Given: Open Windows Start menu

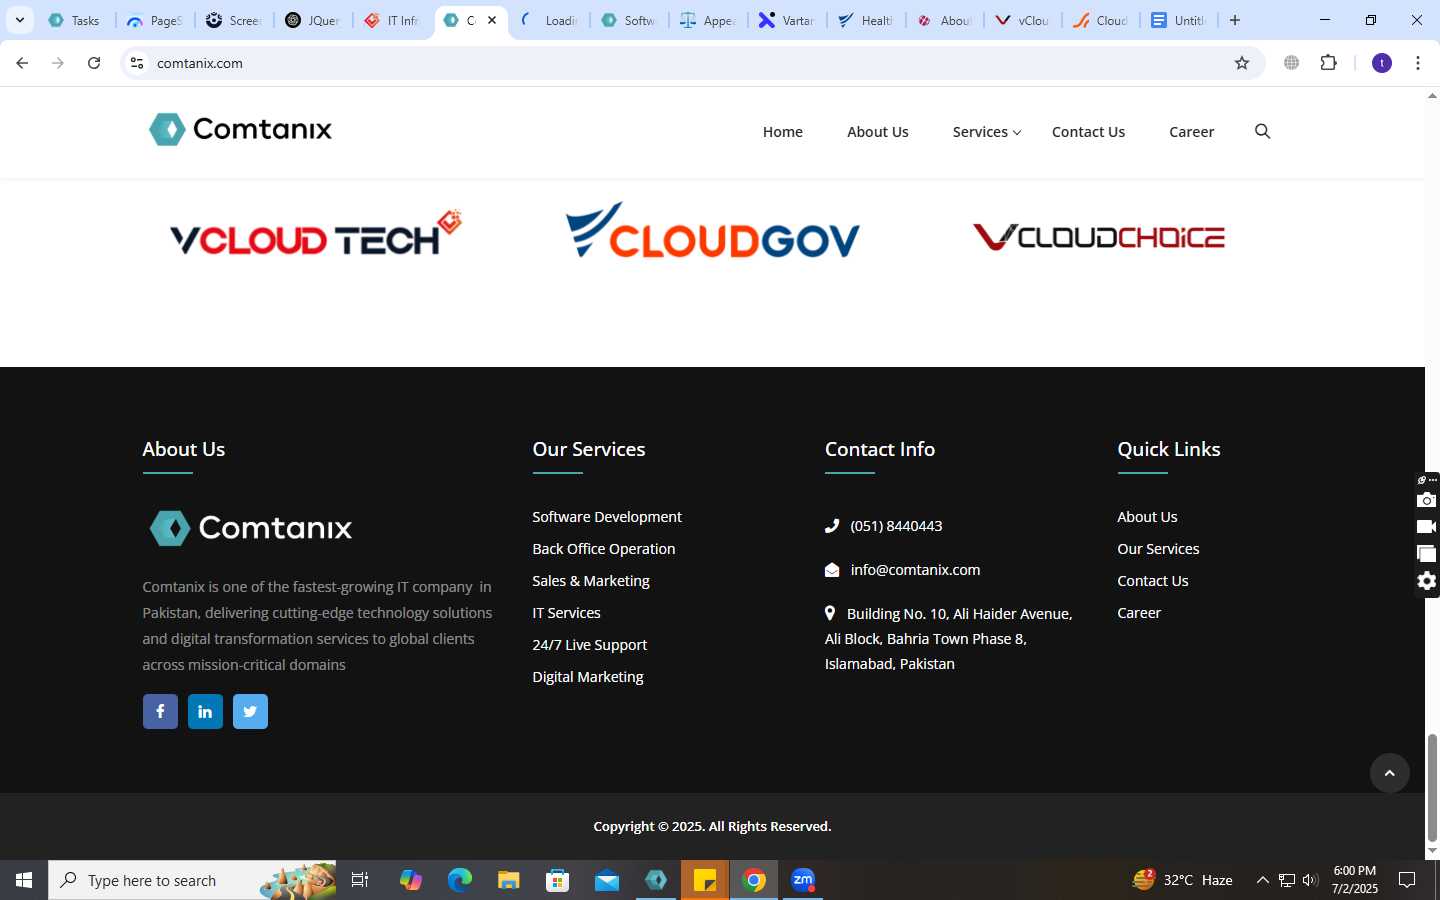Looking at the screenshot, I should [24, 880].
